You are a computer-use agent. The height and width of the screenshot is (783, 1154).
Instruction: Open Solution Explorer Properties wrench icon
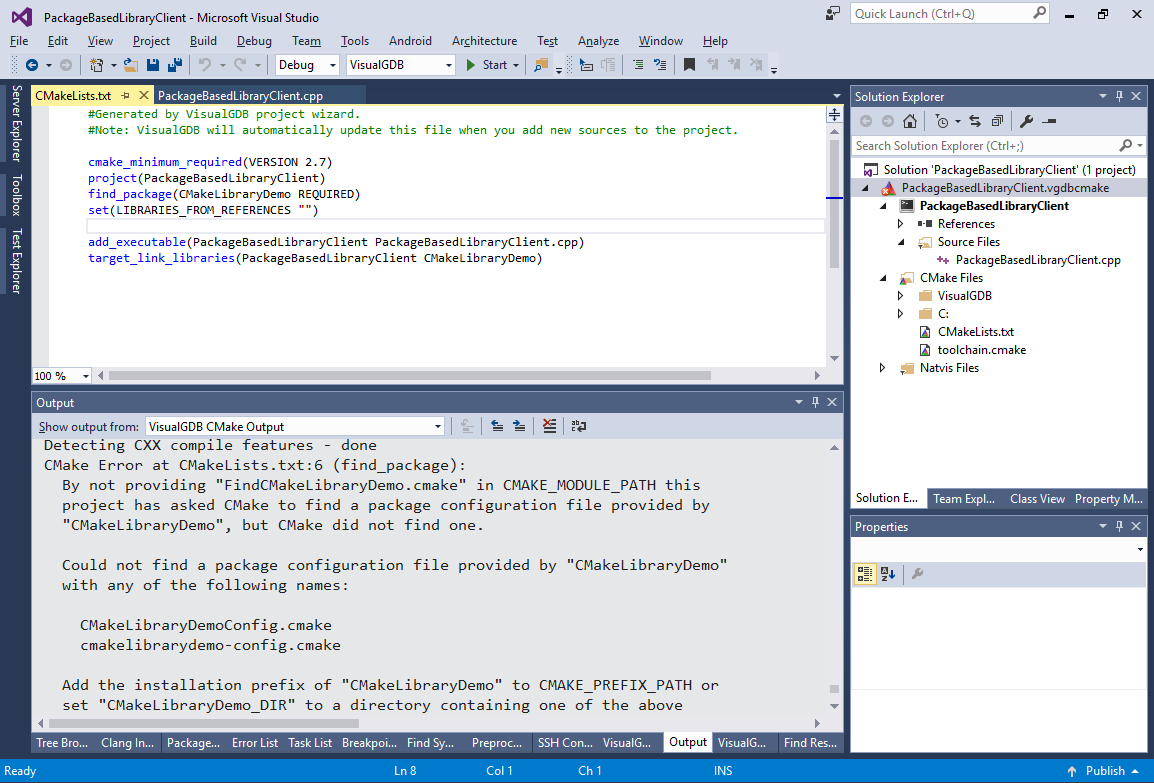(x=1026, y=120)
